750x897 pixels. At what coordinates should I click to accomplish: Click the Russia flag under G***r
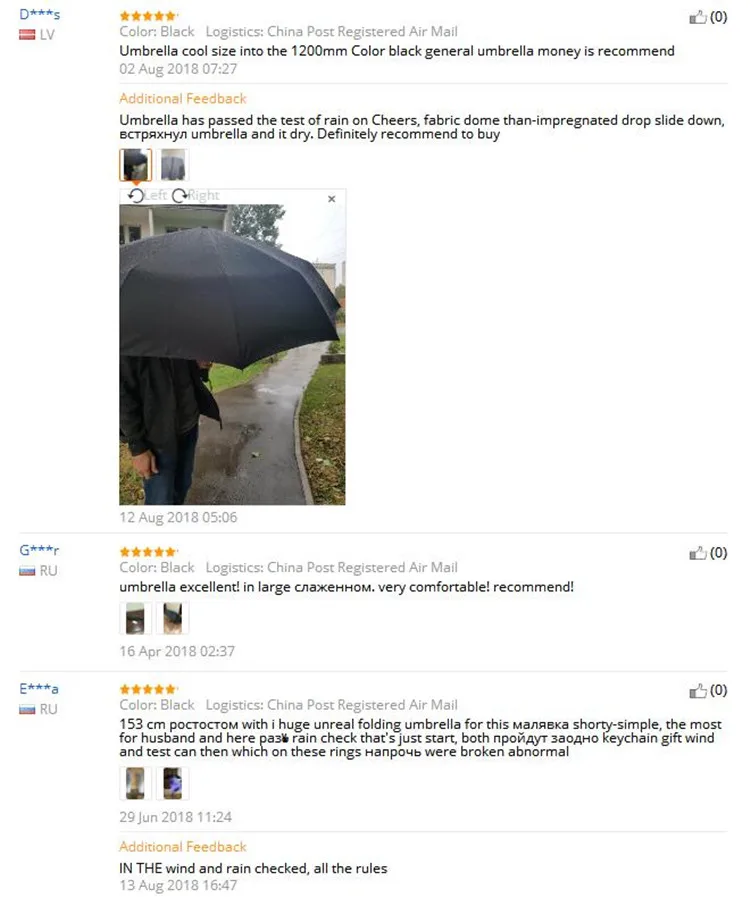[27, 571]
